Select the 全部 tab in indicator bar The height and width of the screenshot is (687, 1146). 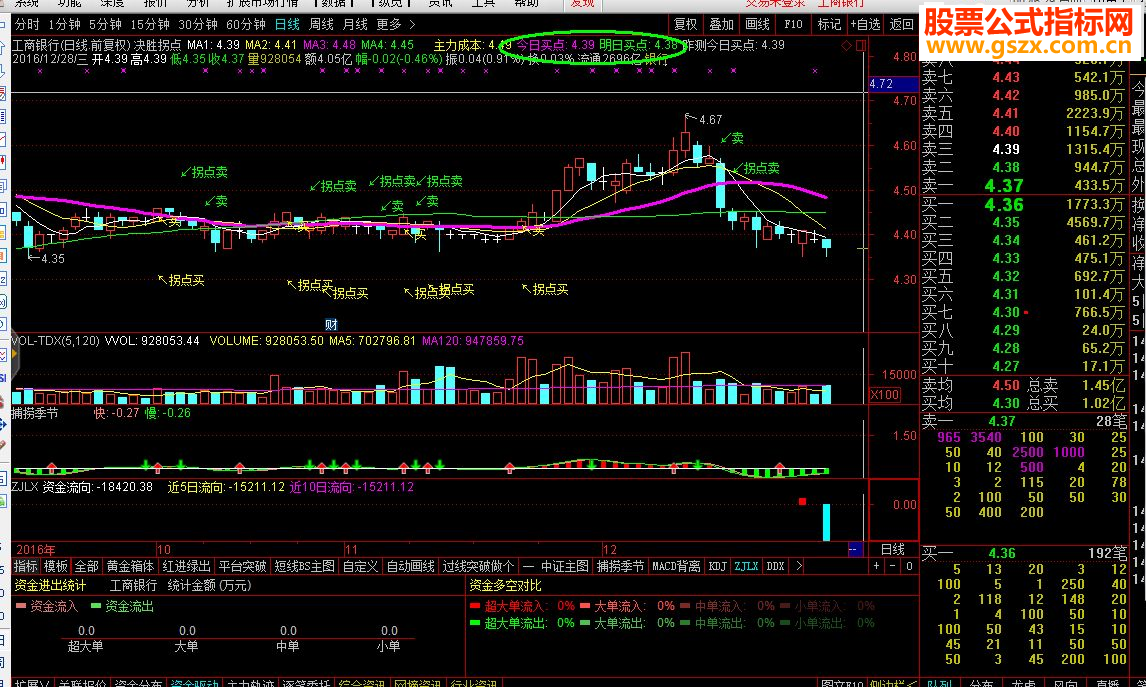tap(86, 566)
